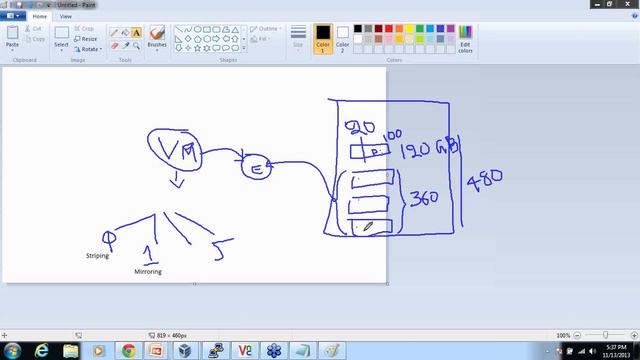Select the Fill with color bucket tool
The width and height of the screenshot is (640, 360).
(x=125, y=33)
